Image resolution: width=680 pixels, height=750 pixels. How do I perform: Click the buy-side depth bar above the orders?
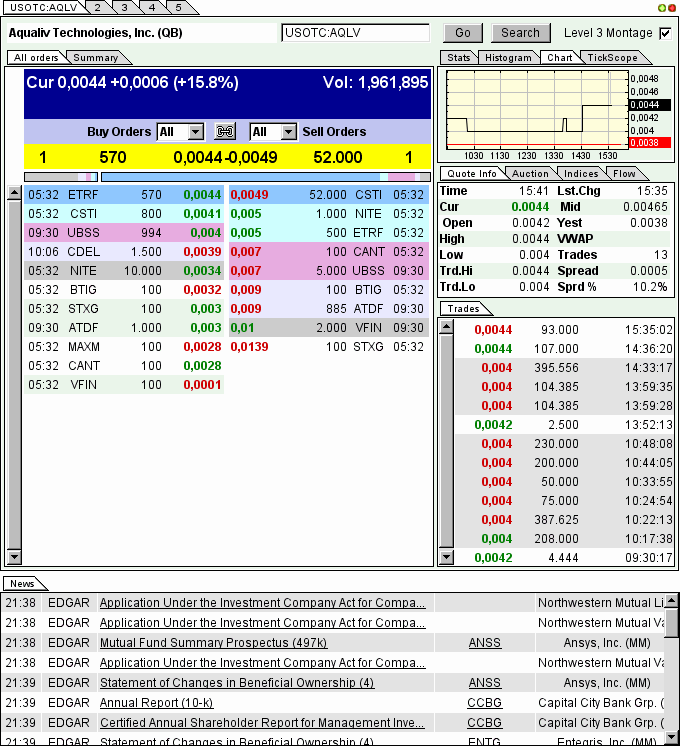(x=61, y=177)
